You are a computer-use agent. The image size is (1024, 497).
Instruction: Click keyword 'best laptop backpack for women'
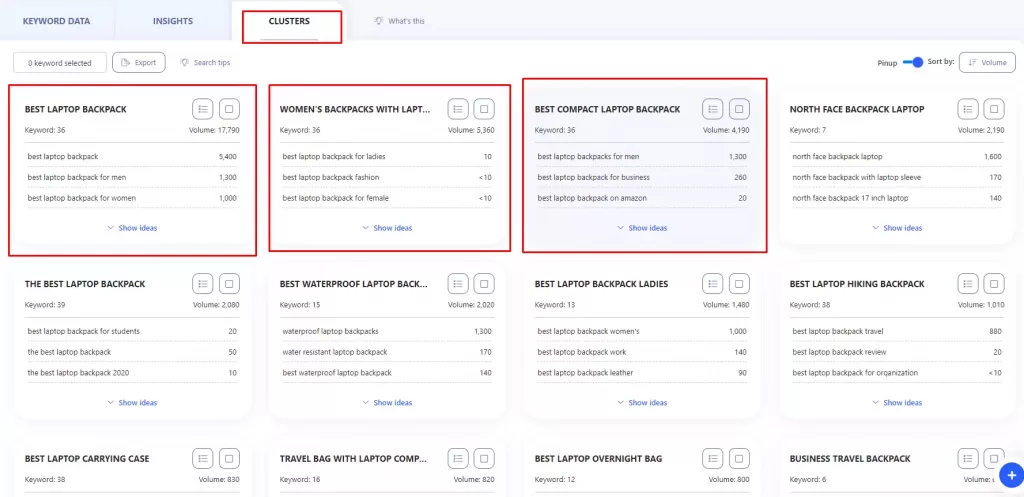82,198
